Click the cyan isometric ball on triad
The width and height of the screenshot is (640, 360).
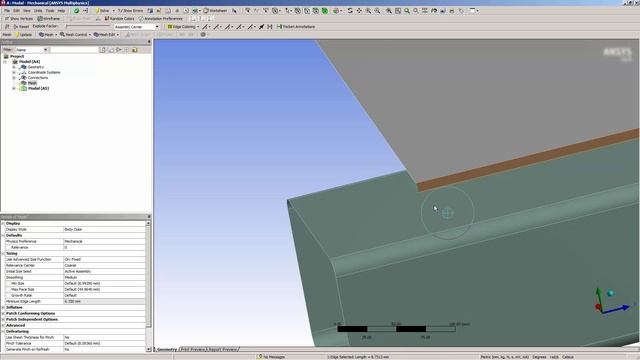coord(611,293)
